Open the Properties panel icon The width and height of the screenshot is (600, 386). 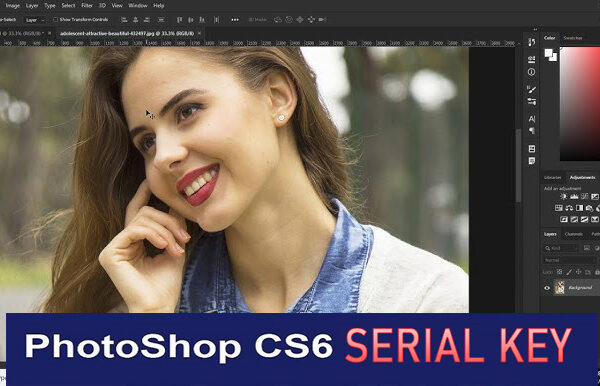(532, 59)
